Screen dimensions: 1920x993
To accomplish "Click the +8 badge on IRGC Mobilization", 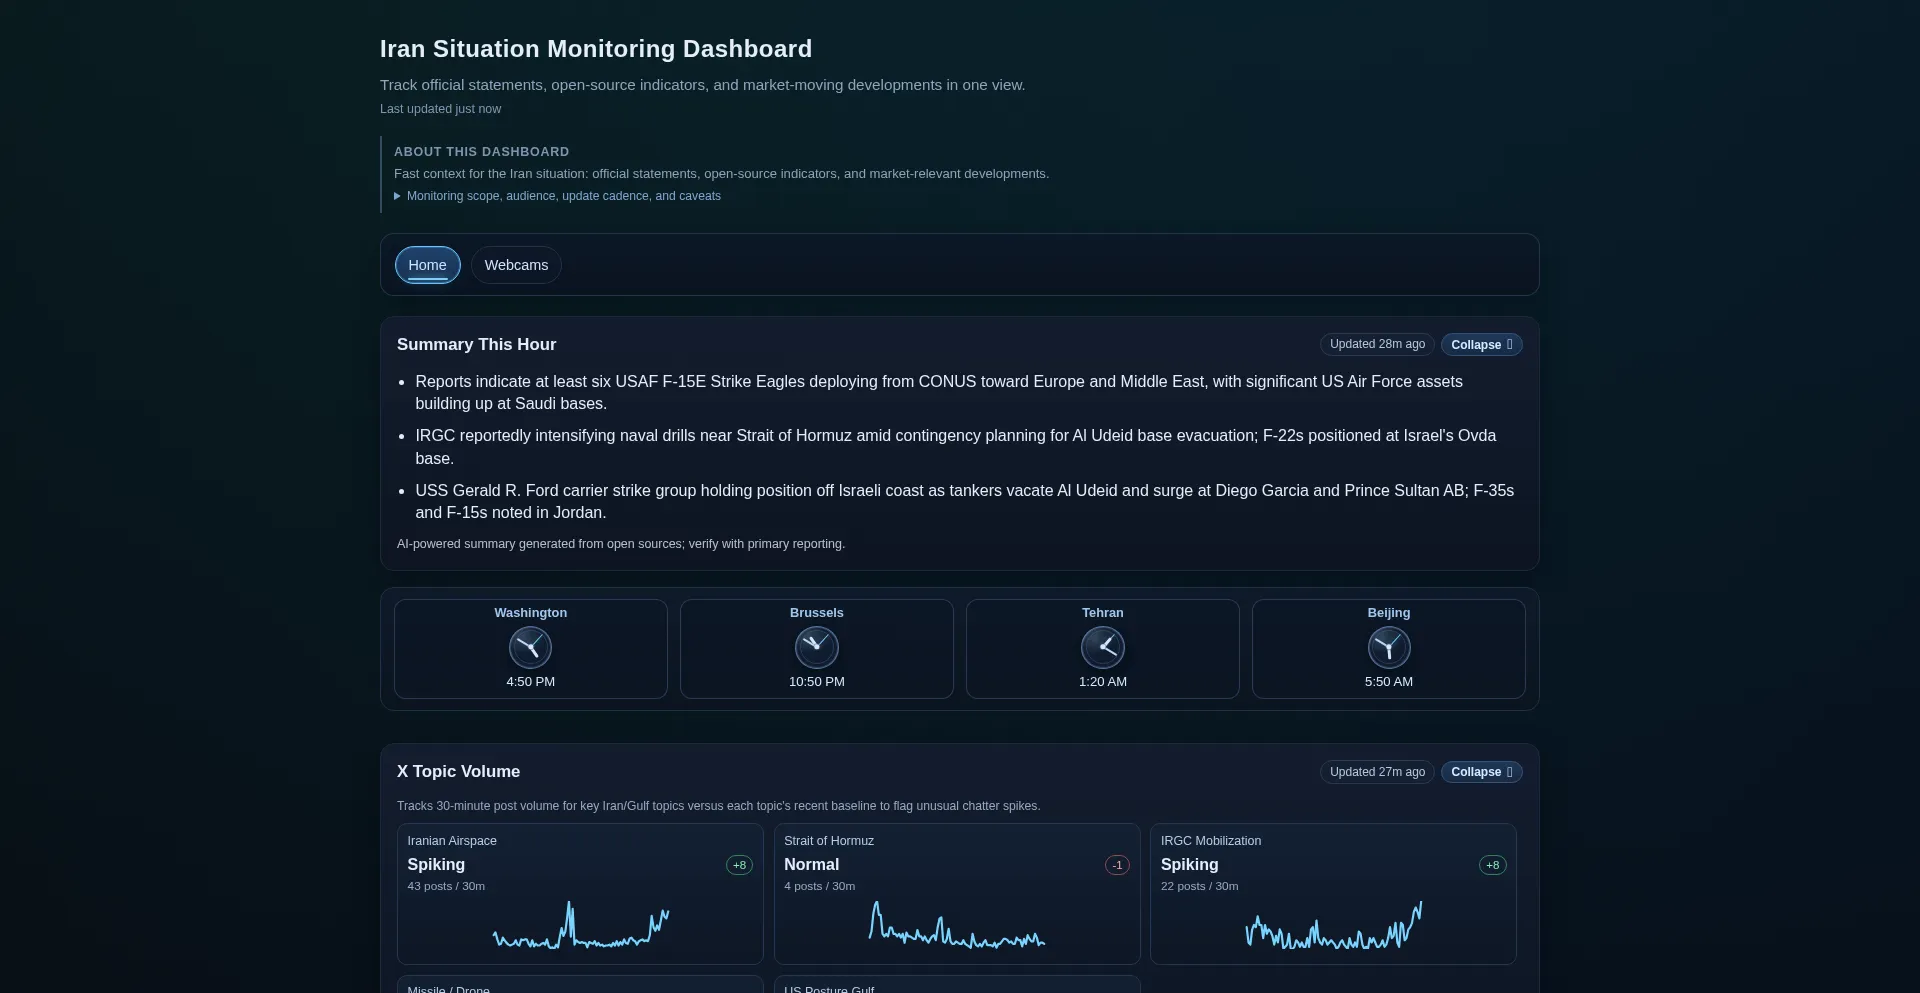I will (1492, 865).
